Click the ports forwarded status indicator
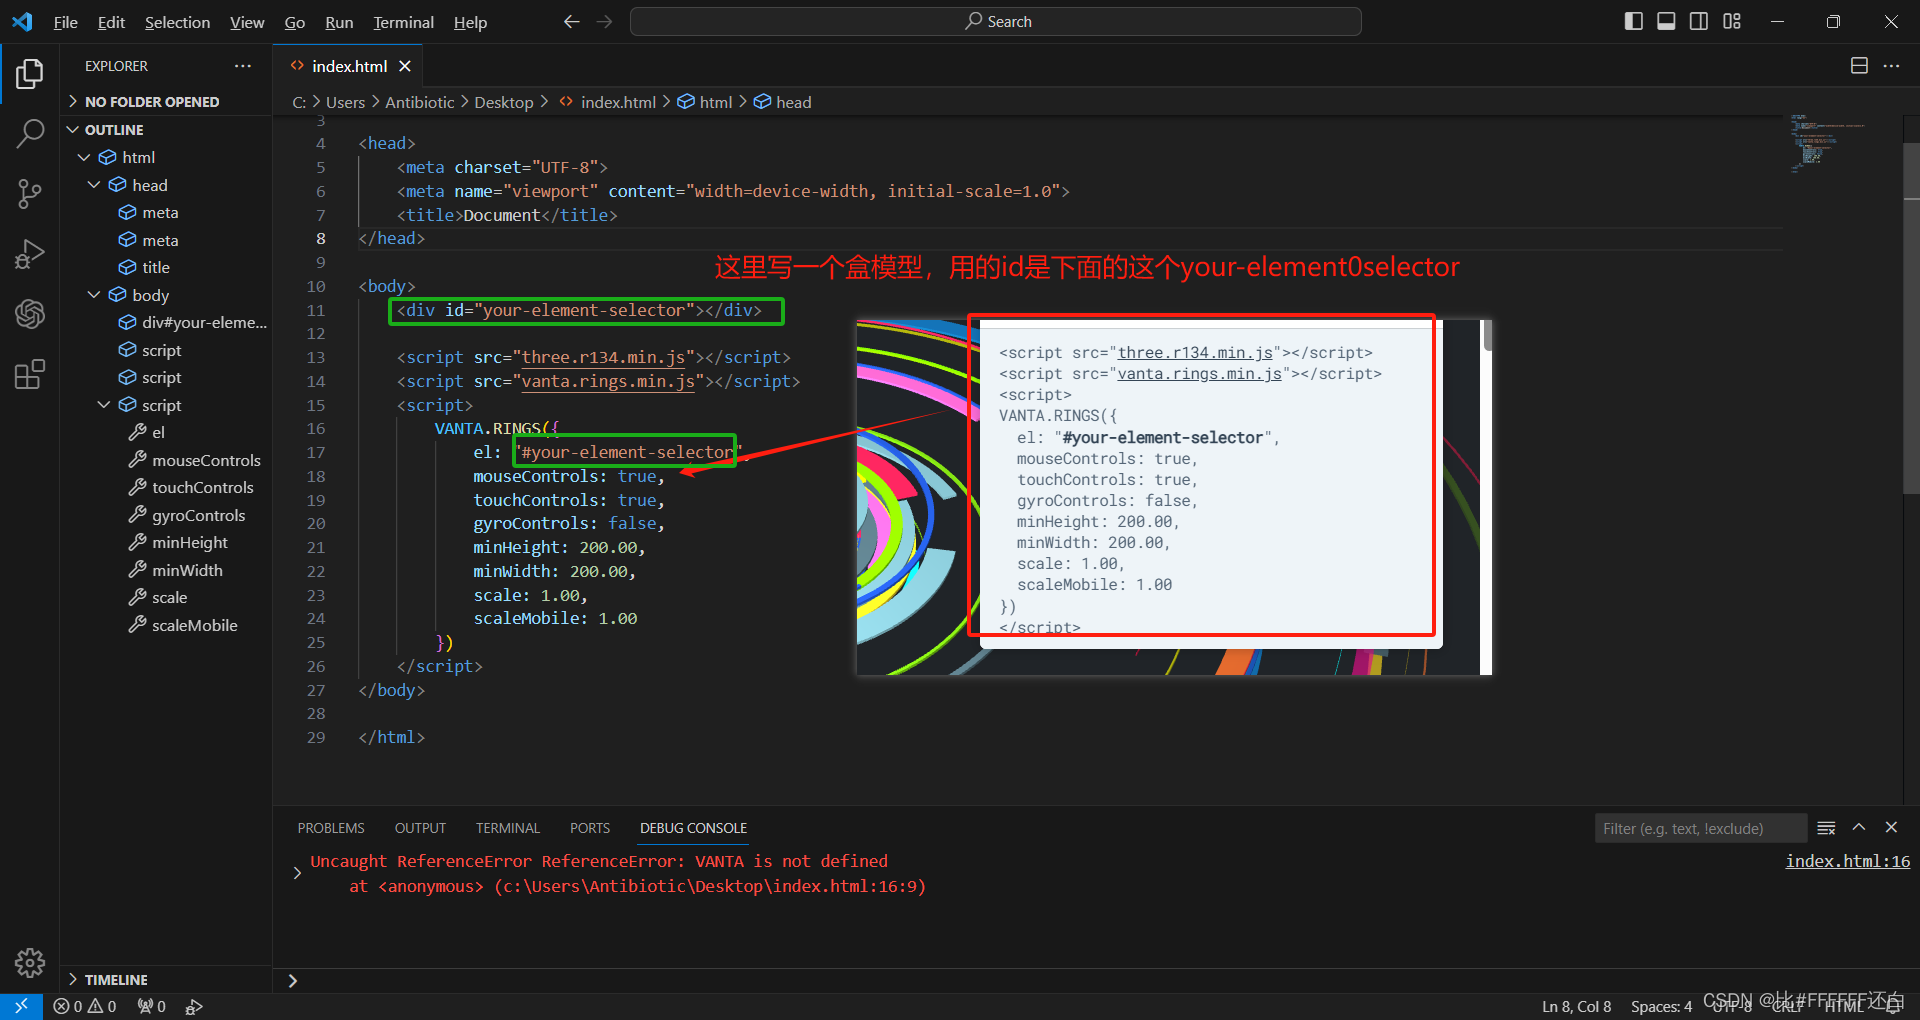 152,1006
